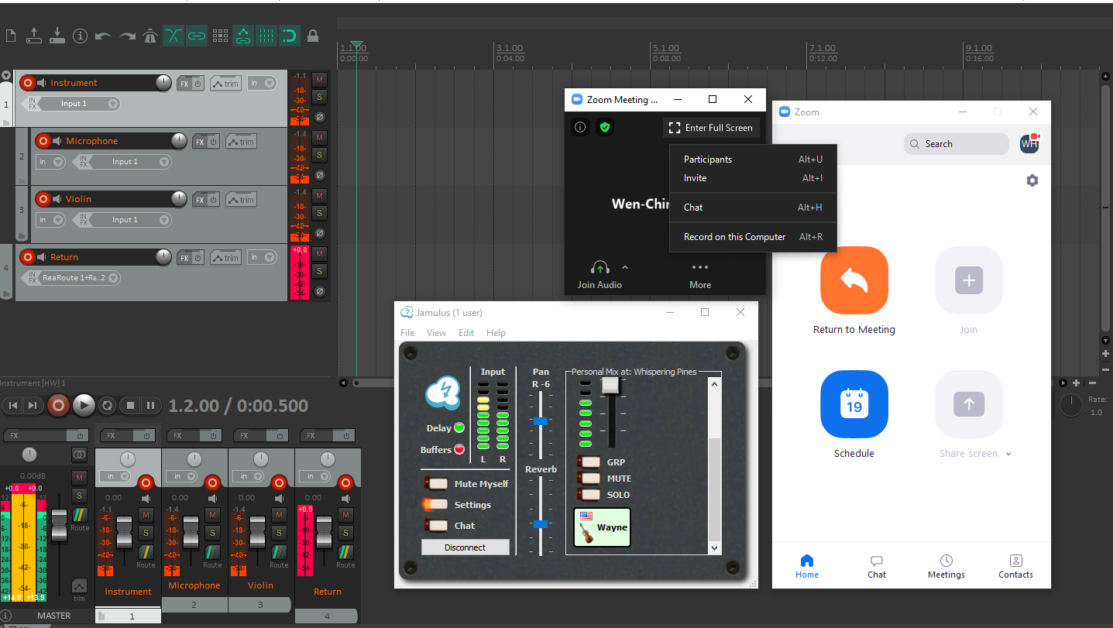
Task: Click the Search field in Zoom
Action: coord(955,144)
